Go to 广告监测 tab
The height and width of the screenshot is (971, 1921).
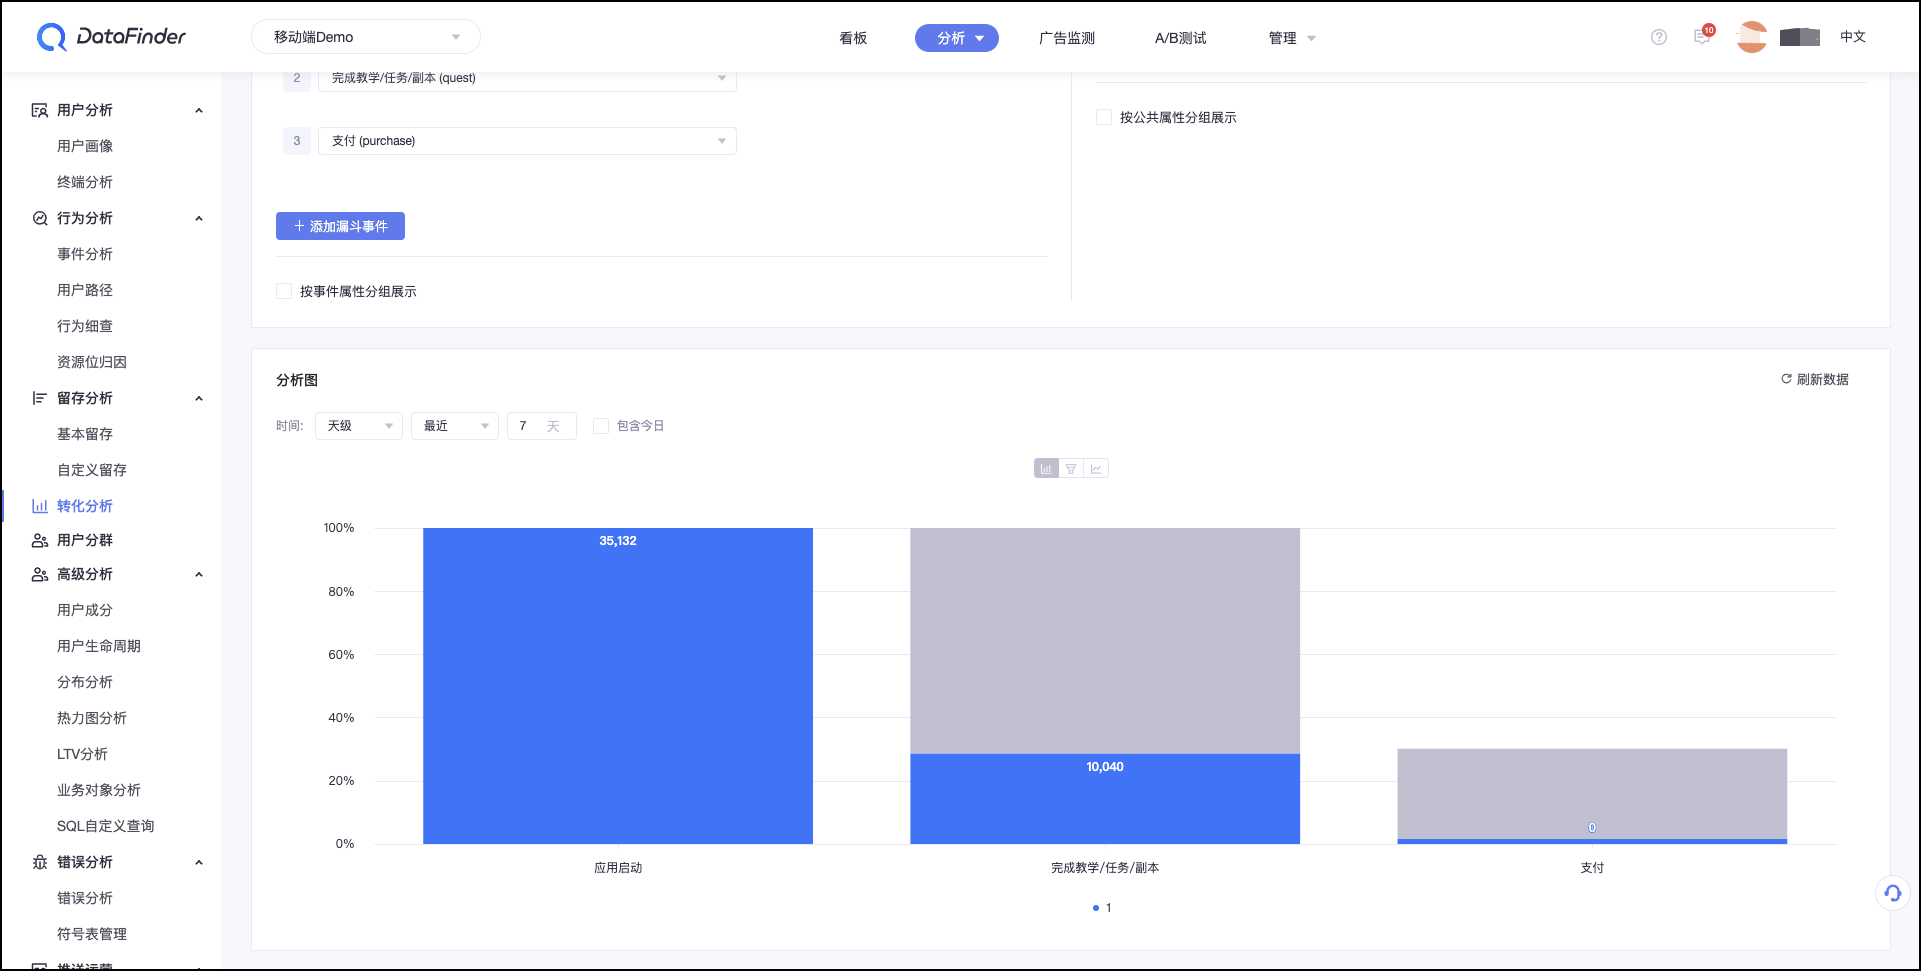pyautogui.click(x=1067, y=38)
